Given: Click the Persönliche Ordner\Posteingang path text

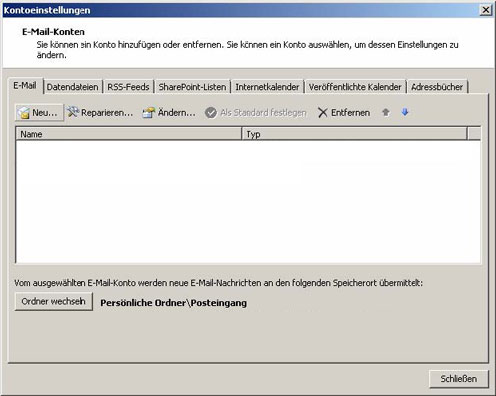Looking at the screenshot, I should pyautogui.click(x=174, y=303).
